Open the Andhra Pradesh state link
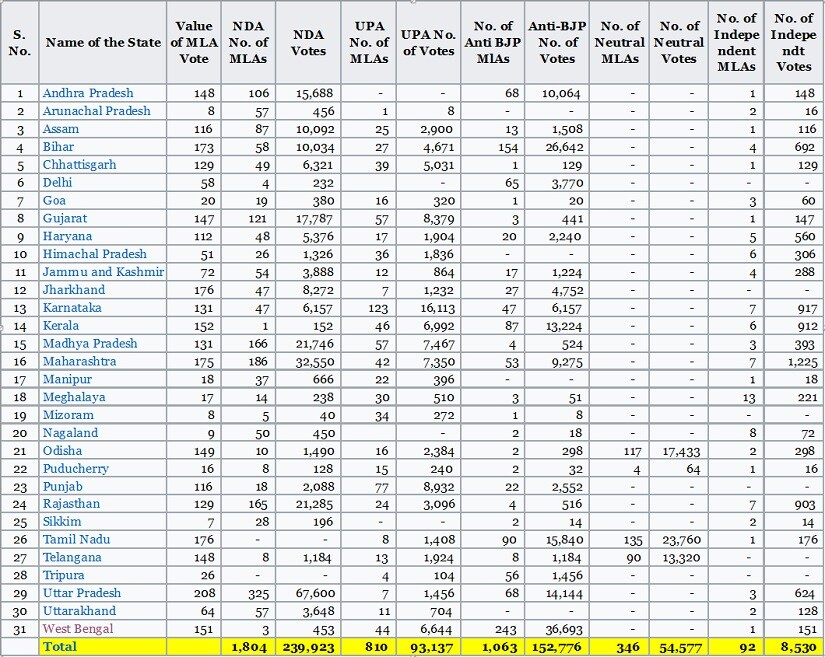Viewport: 825px width, 657px height. [x=88, y=93]
